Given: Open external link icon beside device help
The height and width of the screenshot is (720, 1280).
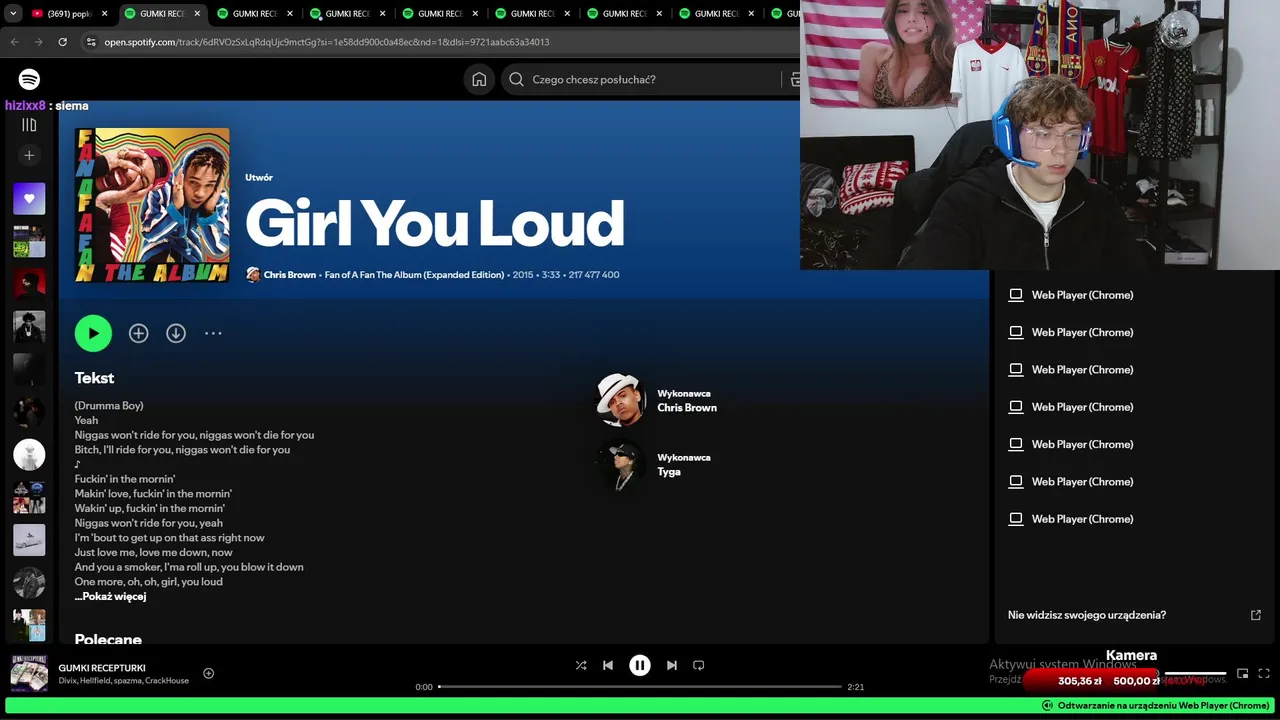Looking at the screenshot, I should click(1256, 615).
